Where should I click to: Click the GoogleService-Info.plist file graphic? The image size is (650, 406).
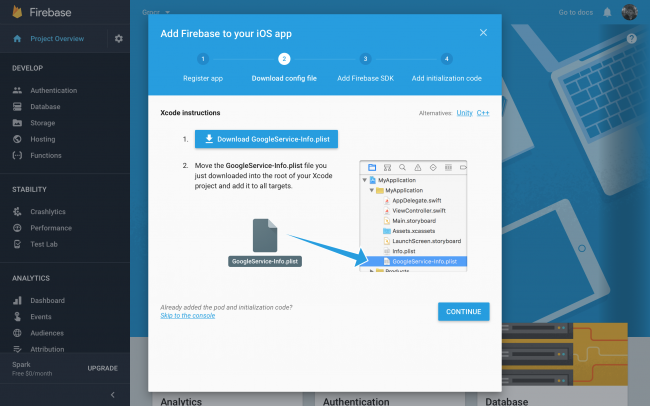265,243
